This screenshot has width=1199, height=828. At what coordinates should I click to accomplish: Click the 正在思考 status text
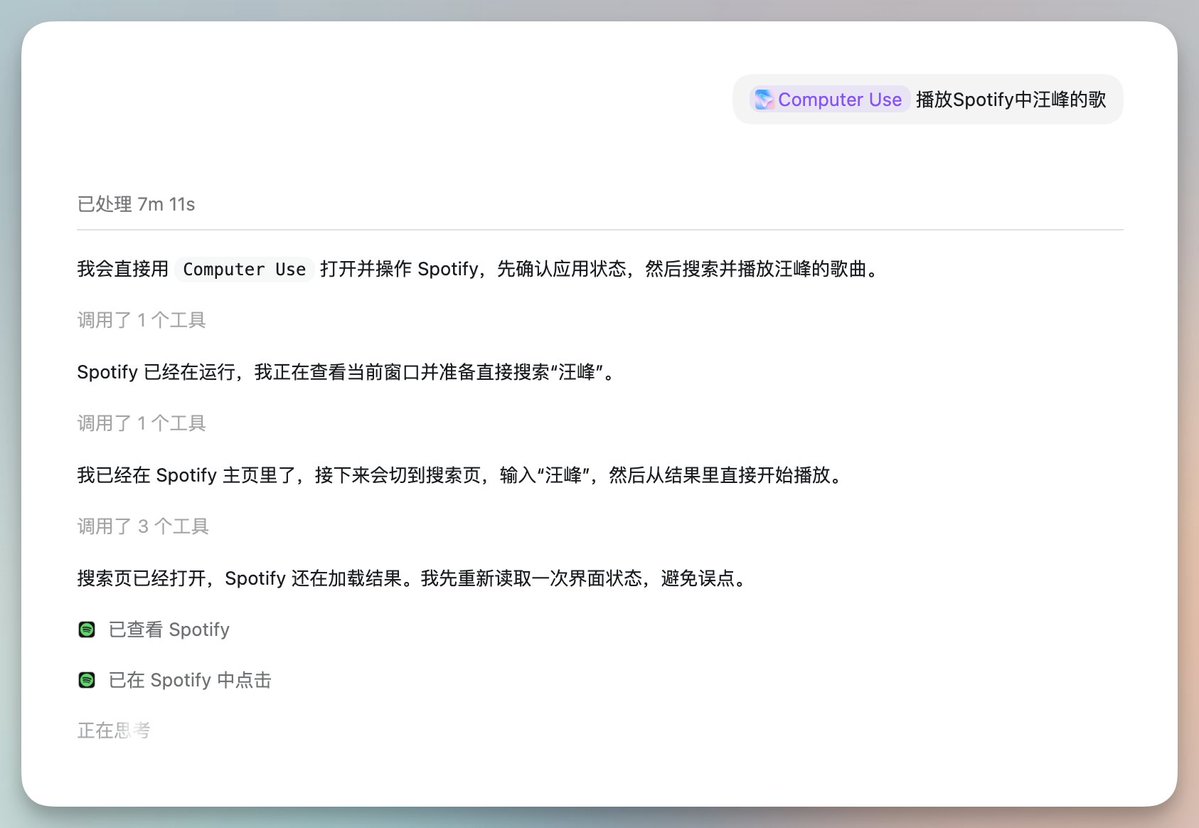pyautogui.click(x=113, y=730)
